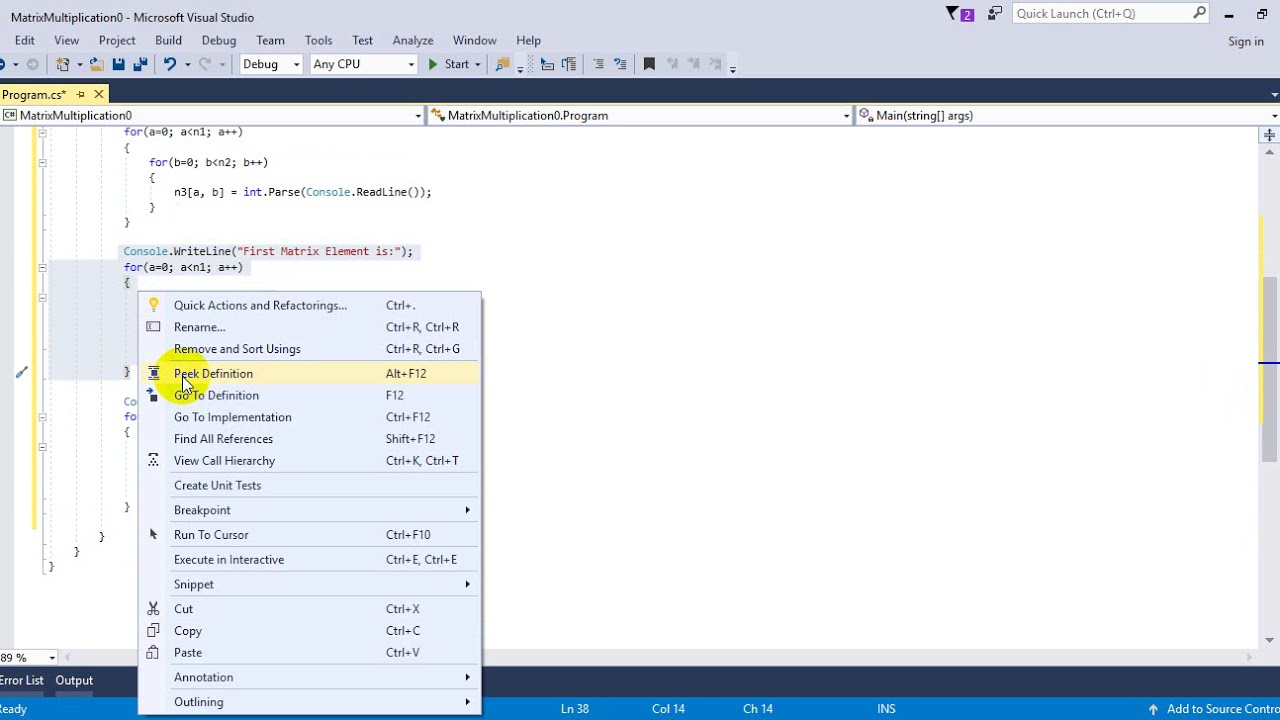Save the current file with Save icon
This screenshot has width=1280, height=720.
(118, 64)
